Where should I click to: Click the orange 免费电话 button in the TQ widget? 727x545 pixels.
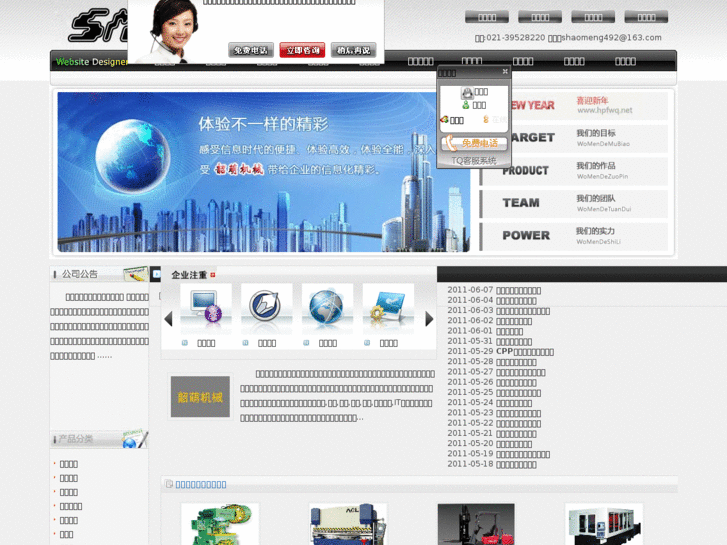click(x=474, y=143)
